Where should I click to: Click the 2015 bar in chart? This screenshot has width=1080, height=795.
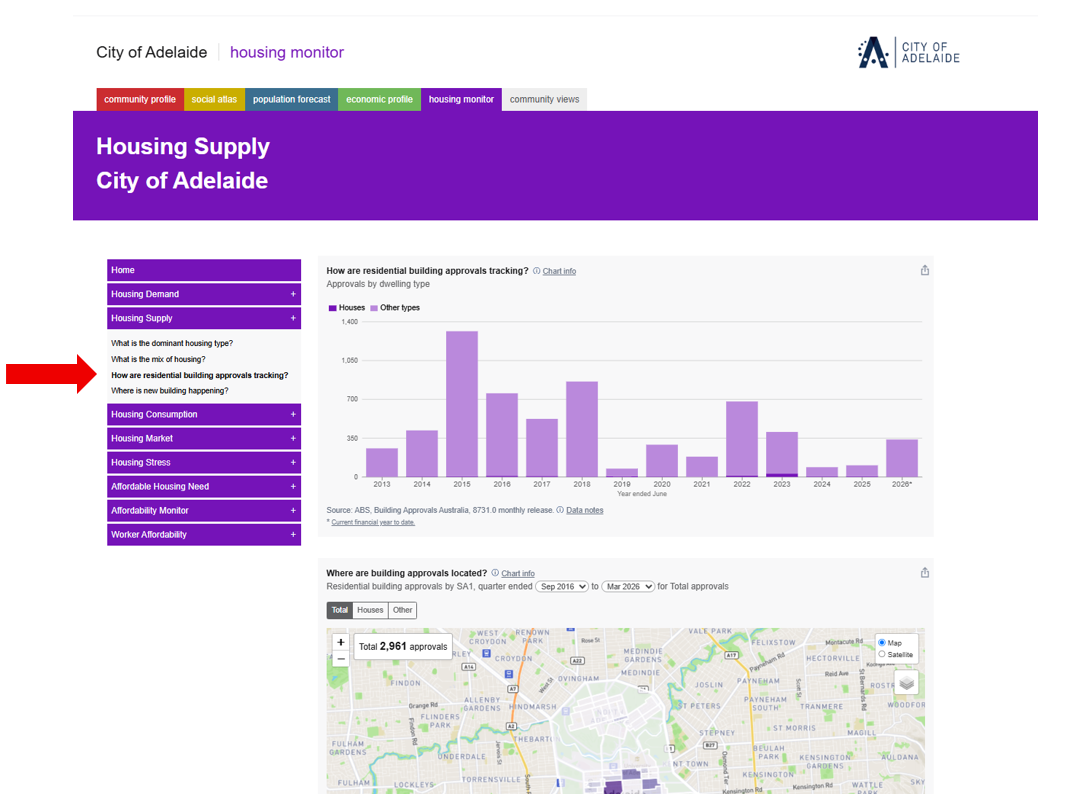click(x=462, y=404)
